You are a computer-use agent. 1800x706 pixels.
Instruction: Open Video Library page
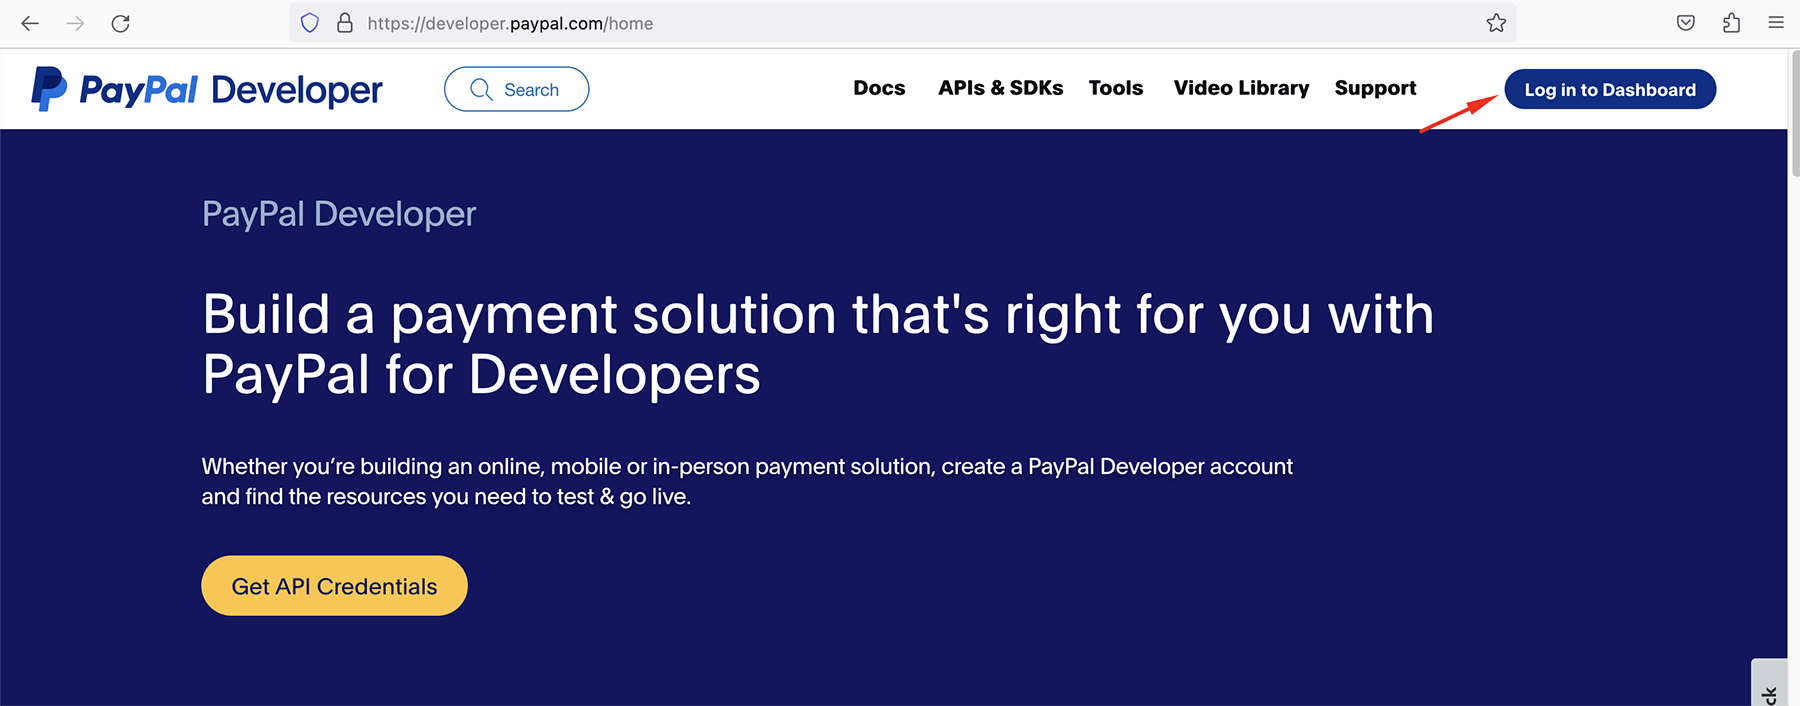click(x=1241, y=88)
